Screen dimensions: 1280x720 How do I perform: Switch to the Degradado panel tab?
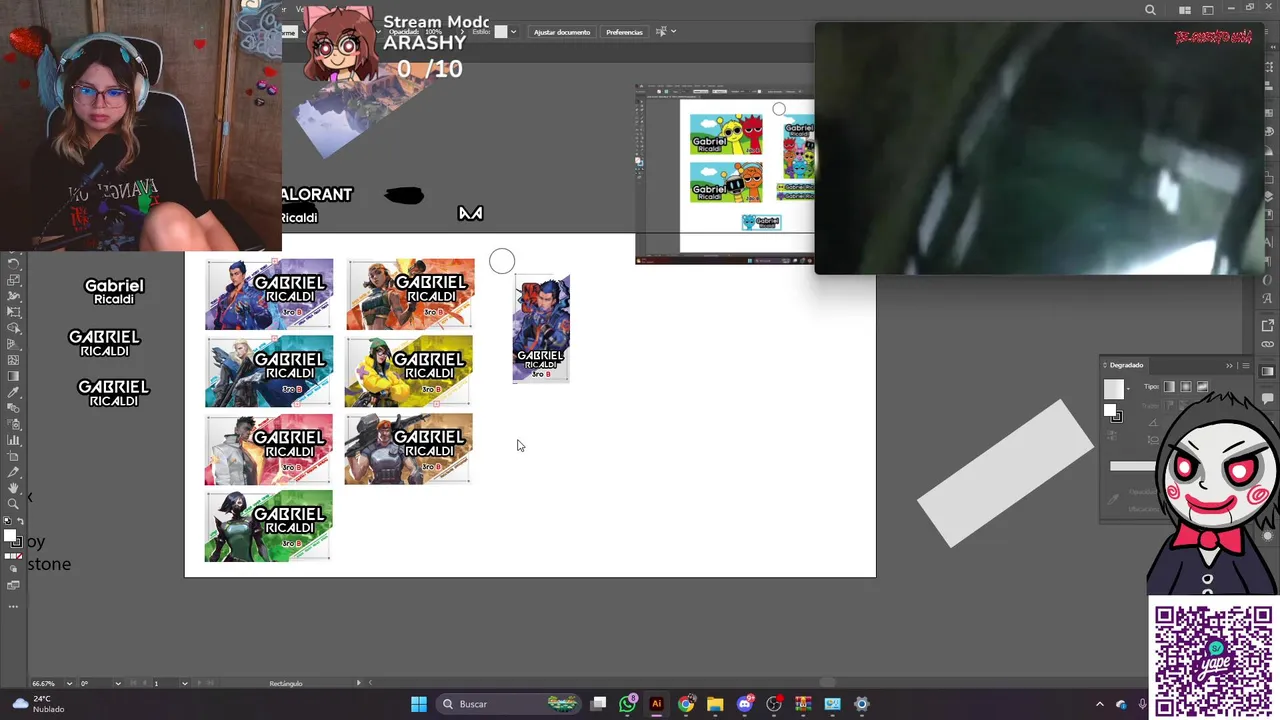[1127, 365]
